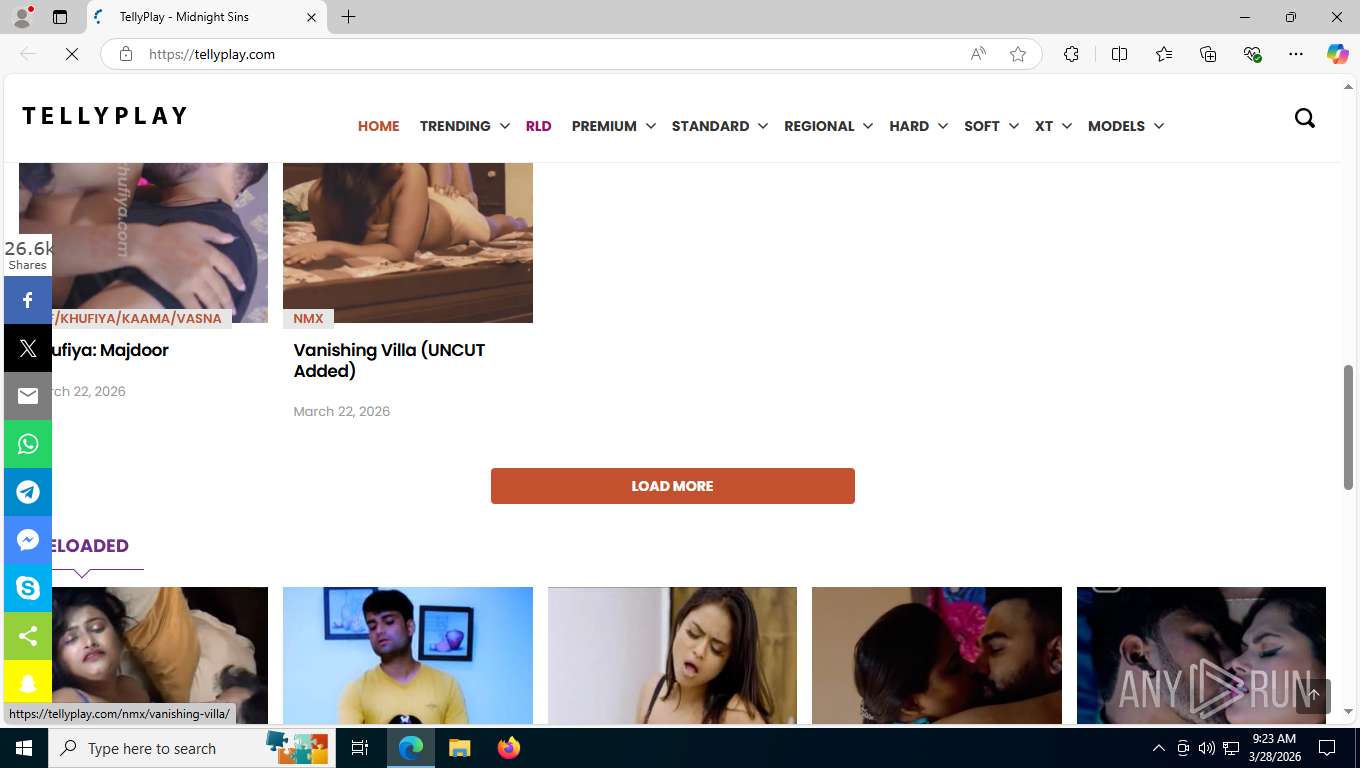Open tab actions menu

pyautogui.click(x=60, y=17)
